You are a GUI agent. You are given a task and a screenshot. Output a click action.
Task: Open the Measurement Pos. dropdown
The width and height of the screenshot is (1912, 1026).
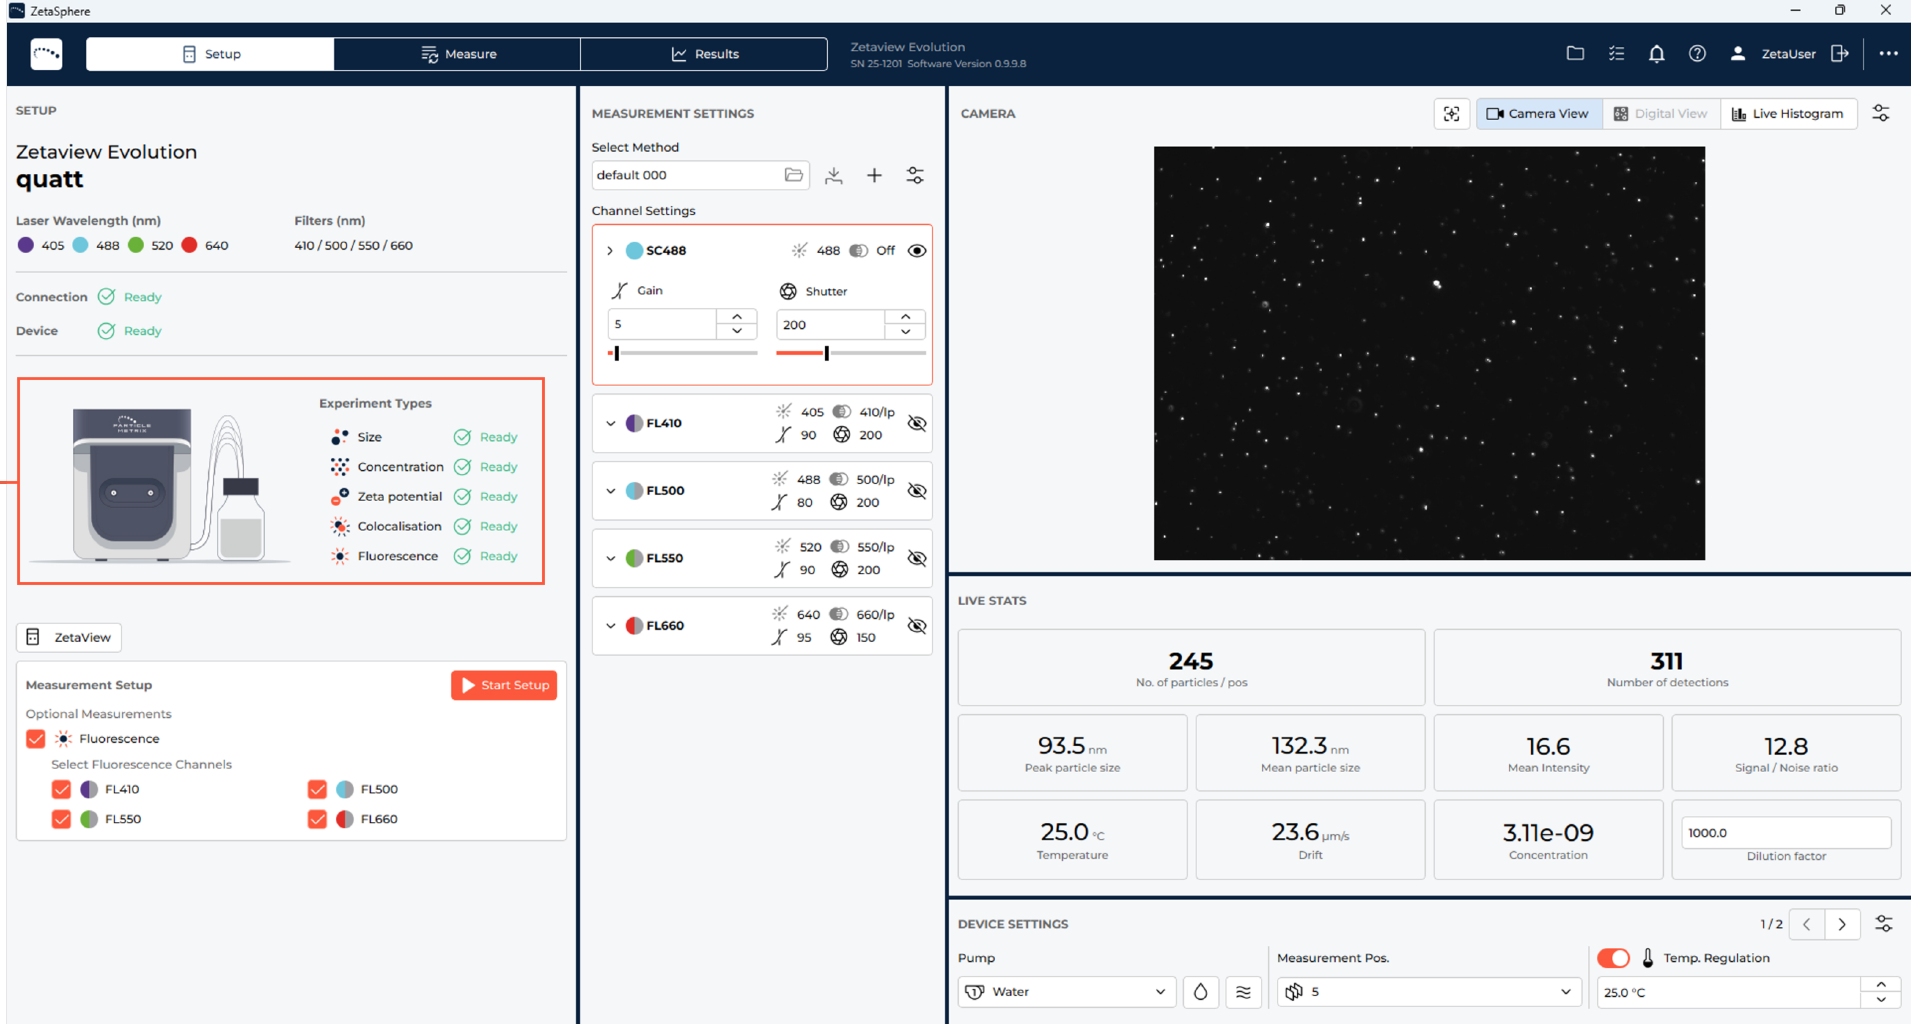point(1428,992)
